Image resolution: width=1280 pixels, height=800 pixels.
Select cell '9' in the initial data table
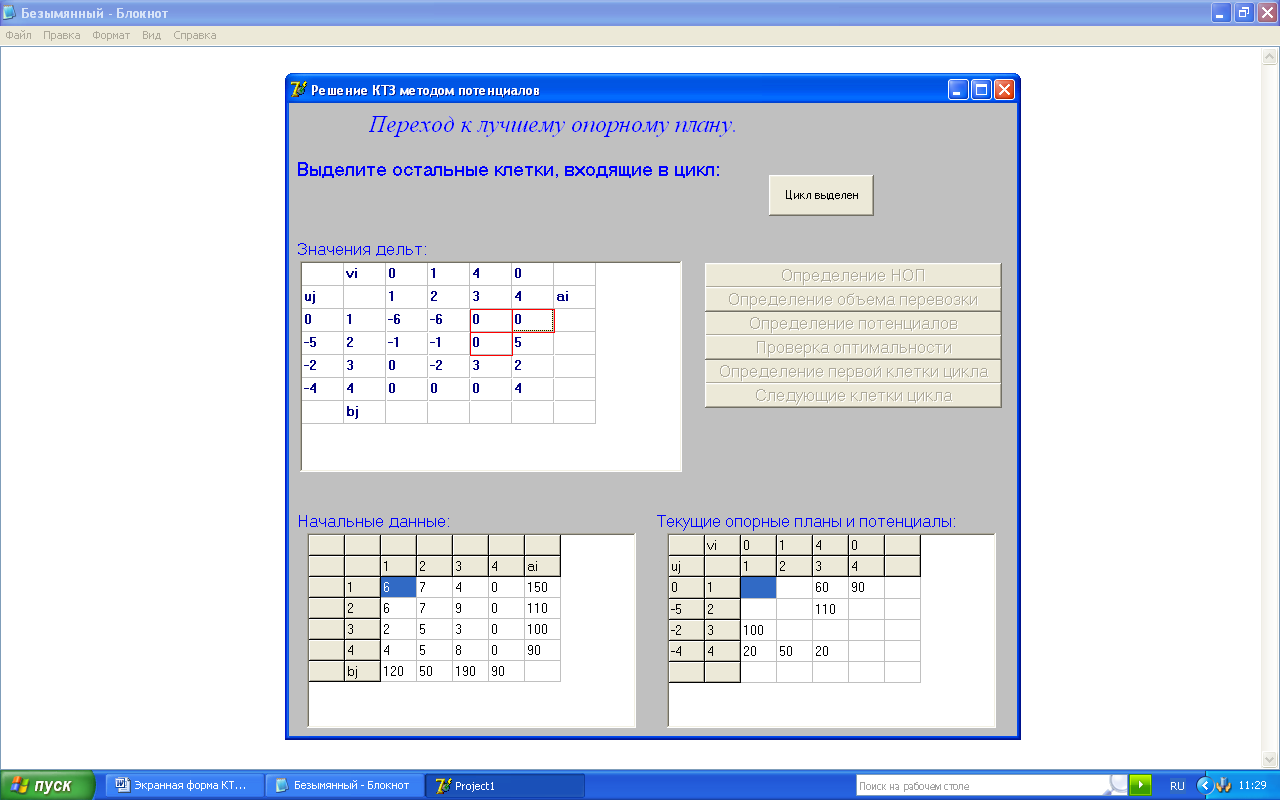(470, 608)
